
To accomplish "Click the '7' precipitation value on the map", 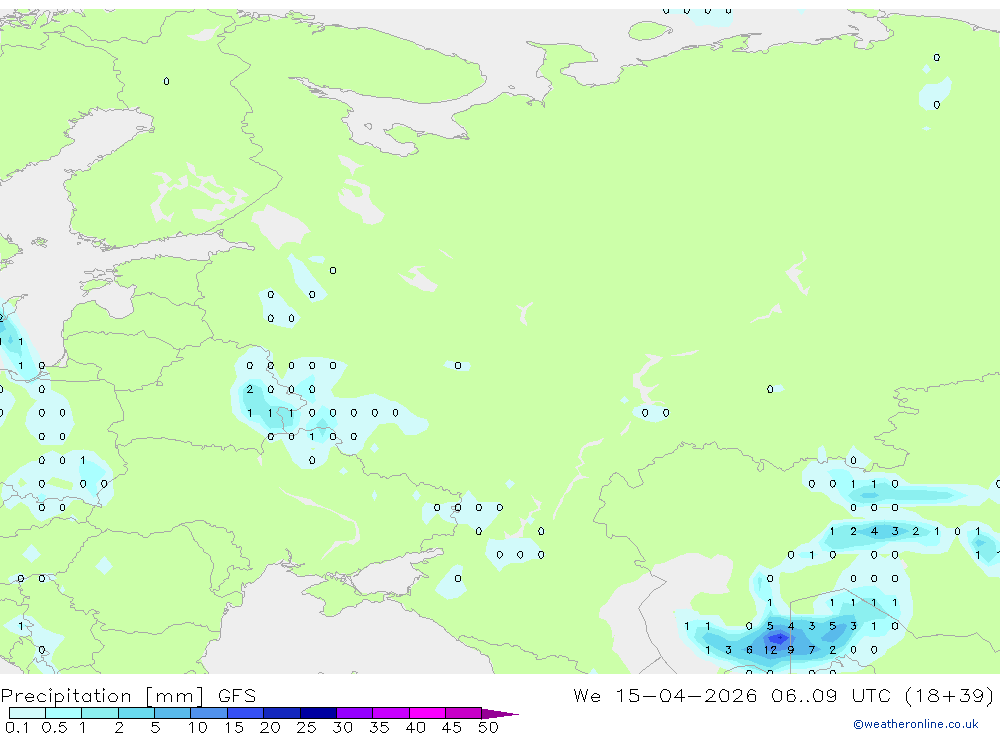I will pos(812,650).
